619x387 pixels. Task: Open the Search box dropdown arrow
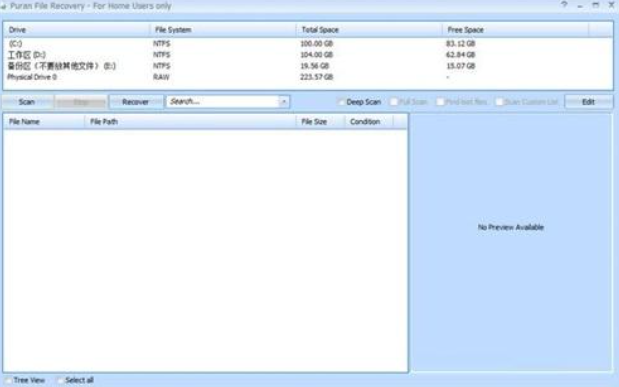(x=284, y=101)
